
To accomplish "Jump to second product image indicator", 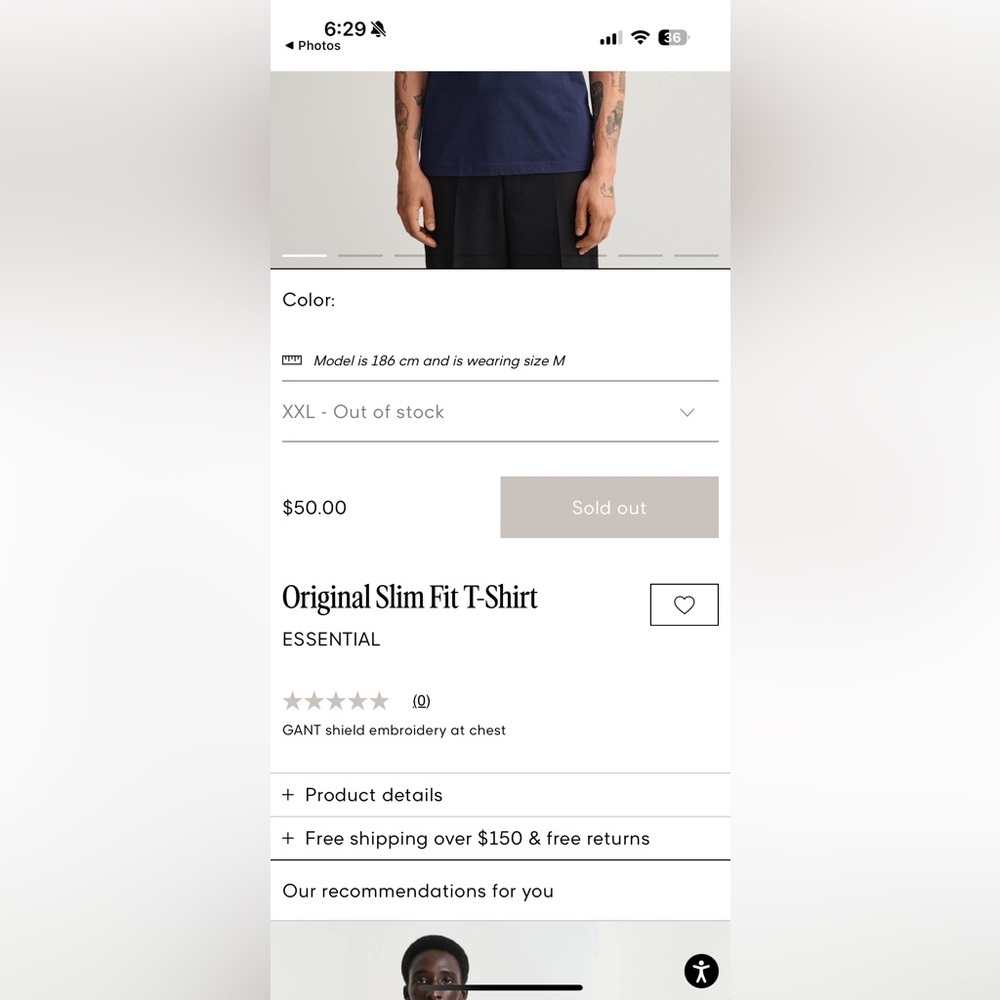I will coord(360,255).
